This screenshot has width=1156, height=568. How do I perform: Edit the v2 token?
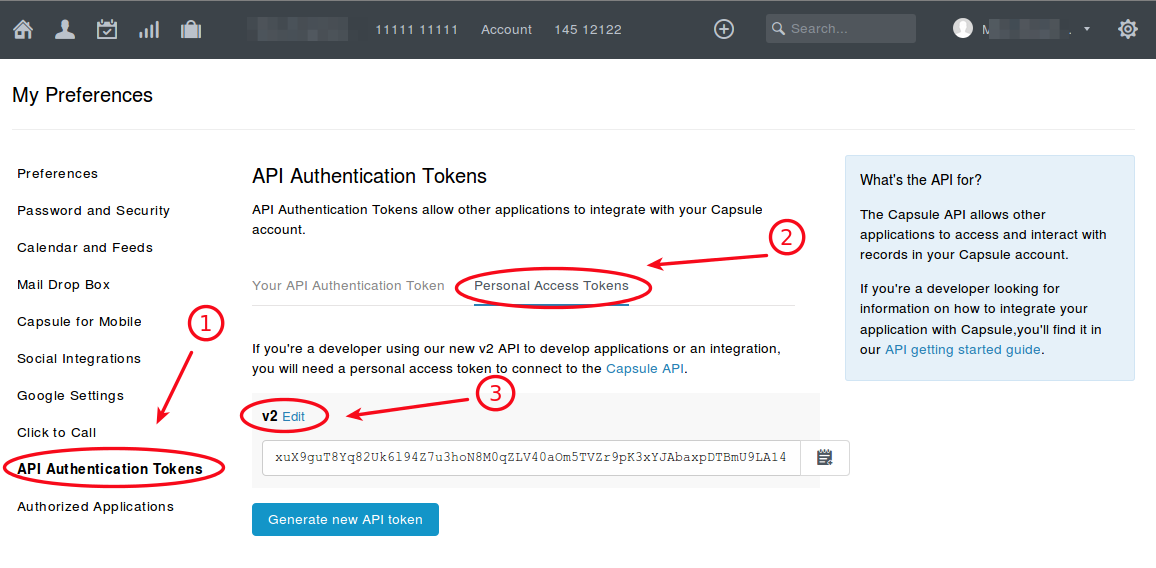[x=294, y=416]
